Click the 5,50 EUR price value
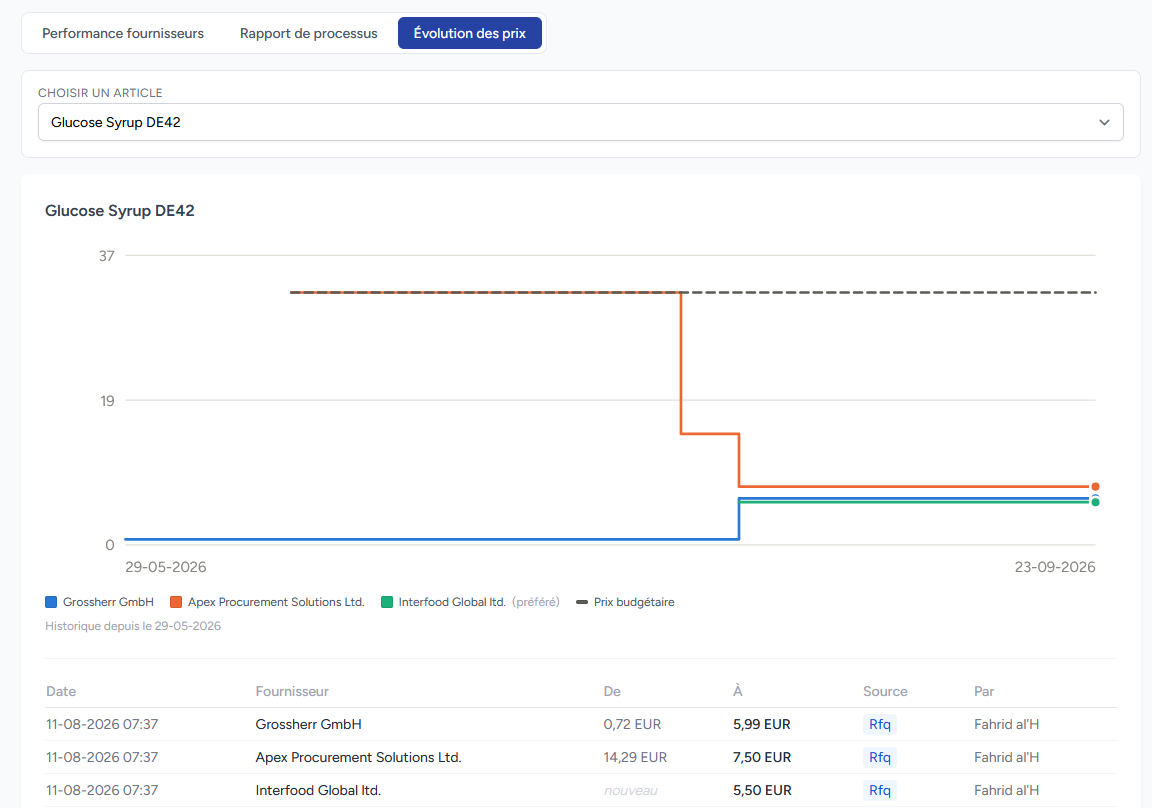 (762, 790)
